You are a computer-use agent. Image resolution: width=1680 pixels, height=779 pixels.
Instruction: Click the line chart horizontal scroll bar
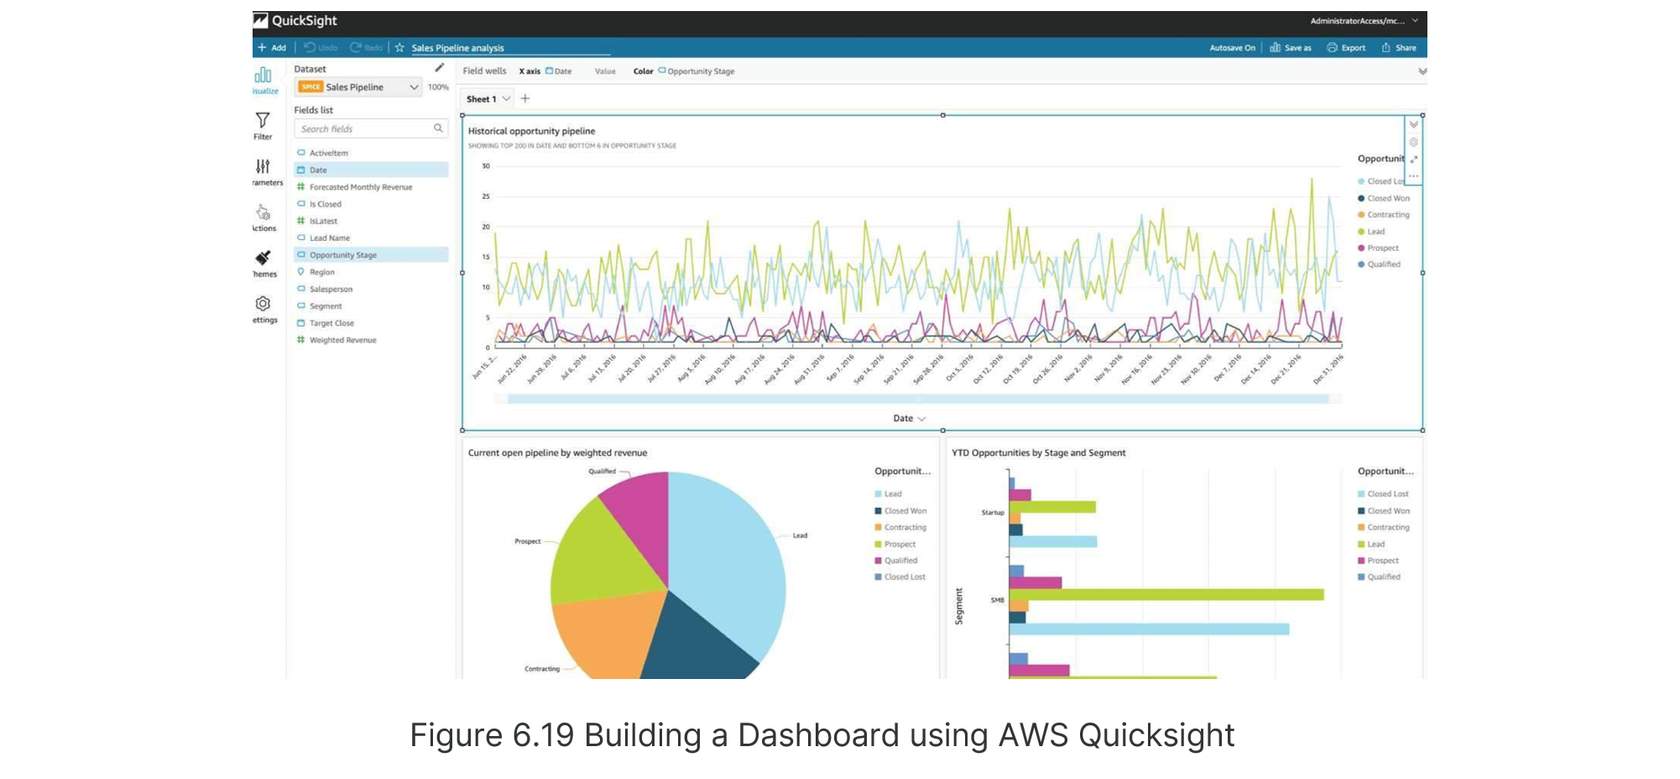pyautogui.click(x=918, y=399)
